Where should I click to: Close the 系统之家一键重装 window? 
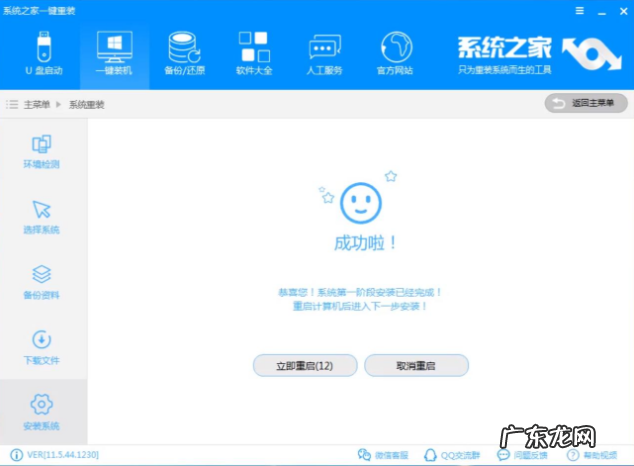coord(624,11)
